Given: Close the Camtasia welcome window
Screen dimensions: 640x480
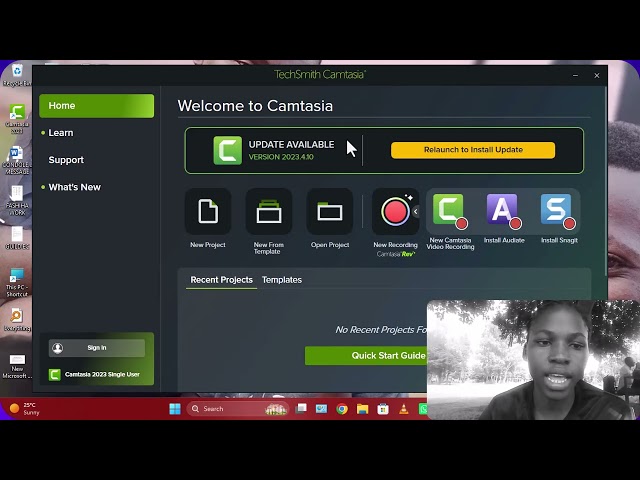Looking at the screenshot, I should pos(597,76).
